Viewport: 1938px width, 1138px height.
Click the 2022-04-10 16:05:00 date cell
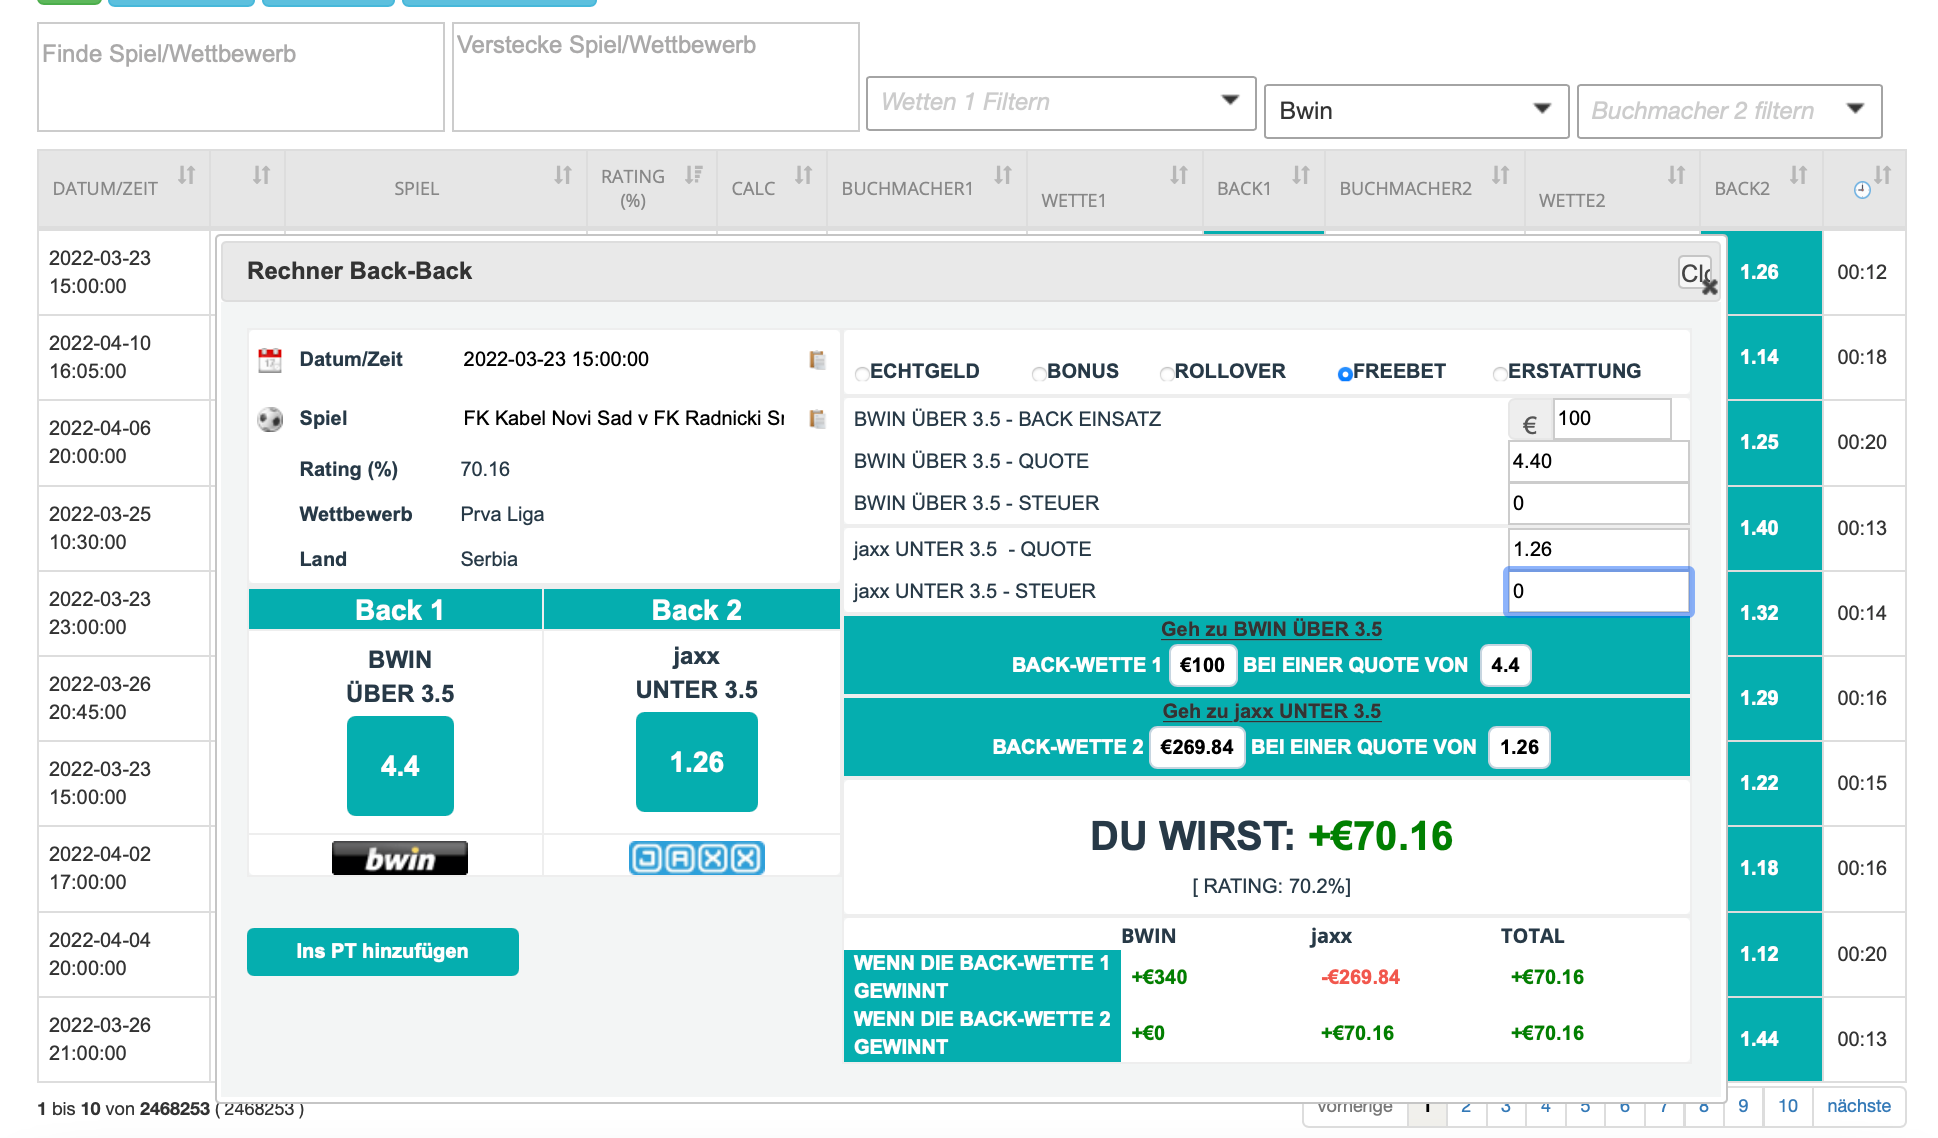pos(124,357)
